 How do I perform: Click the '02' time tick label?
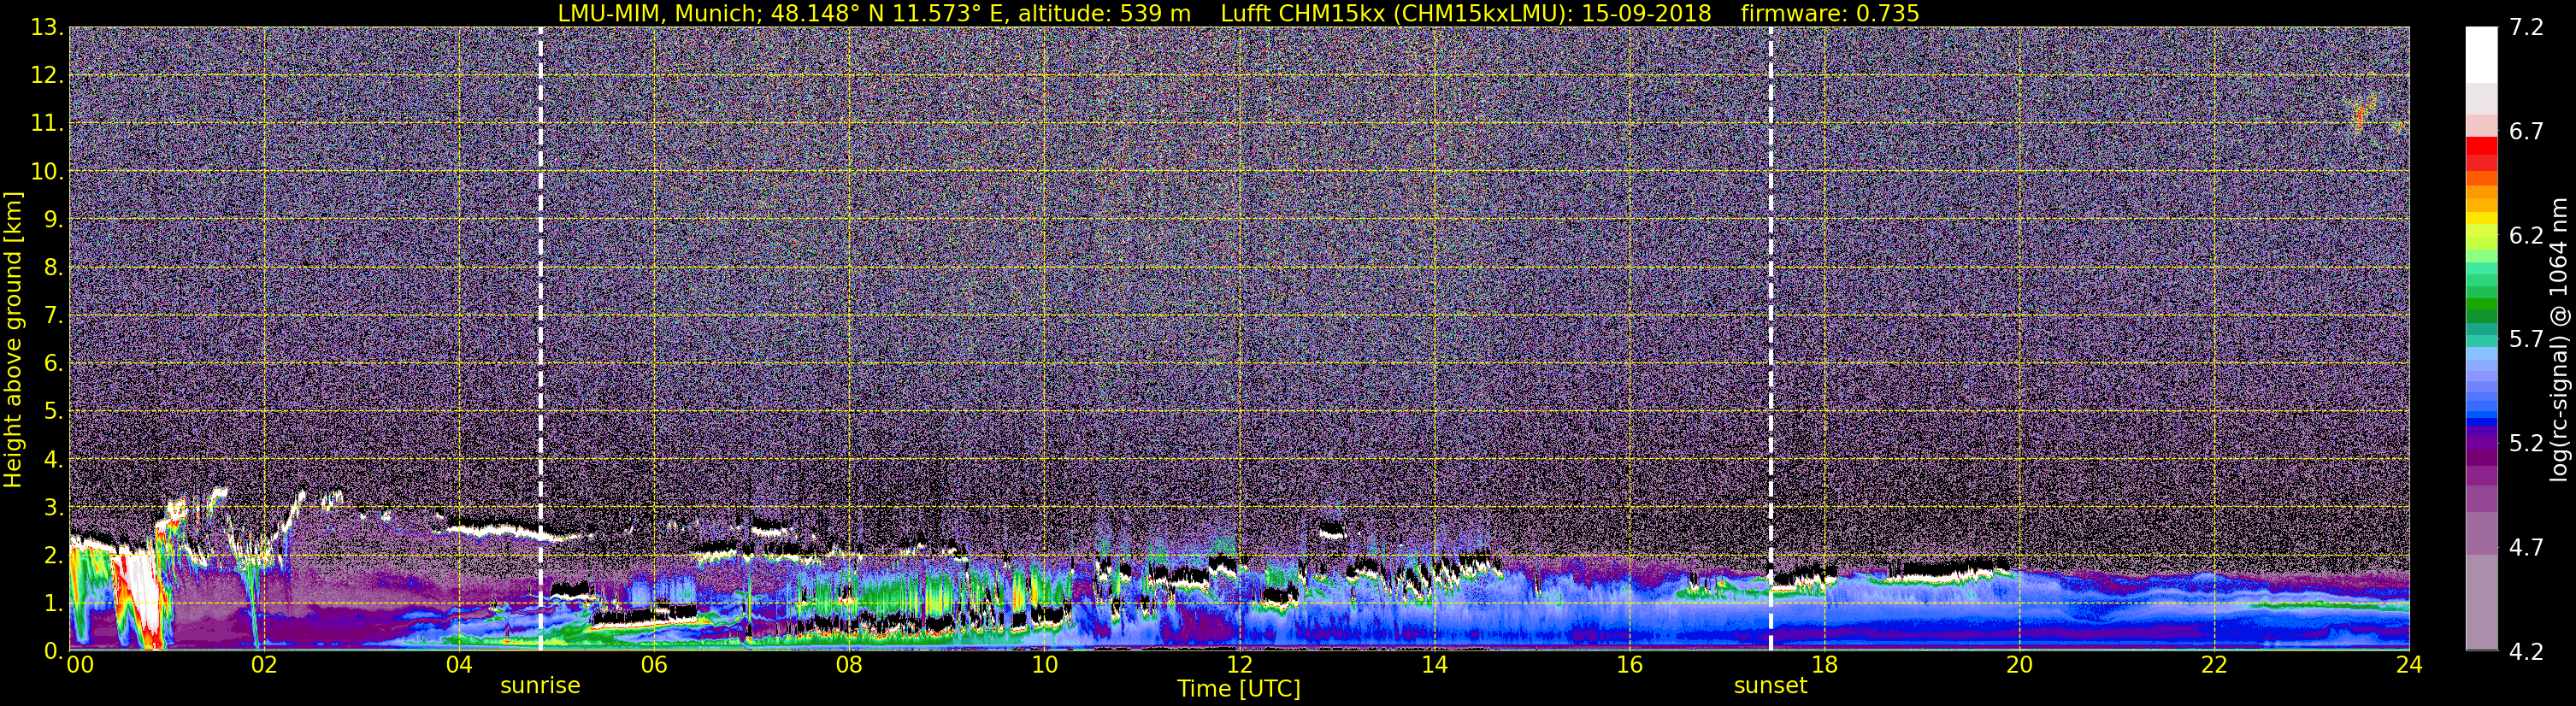[263, 665]
